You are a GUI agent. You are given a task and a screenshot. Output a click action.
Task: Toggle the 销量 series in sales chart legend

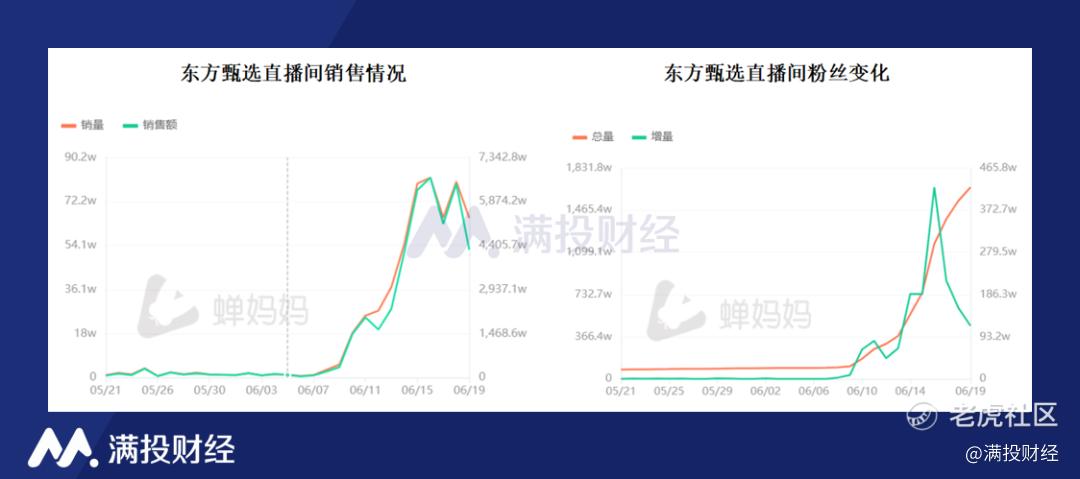click(x=82, y=125)
